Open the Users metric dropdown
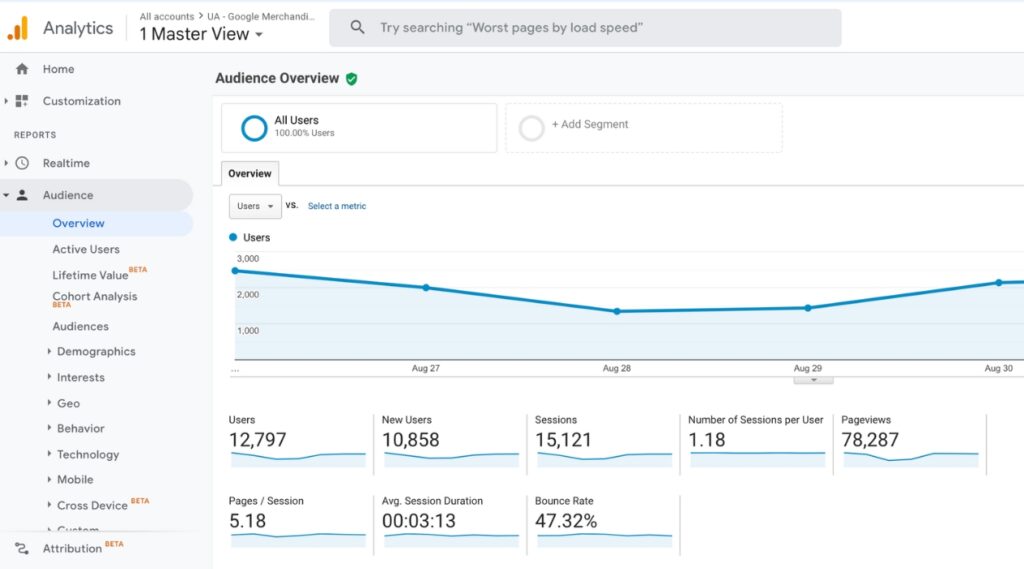 [255, 206]
